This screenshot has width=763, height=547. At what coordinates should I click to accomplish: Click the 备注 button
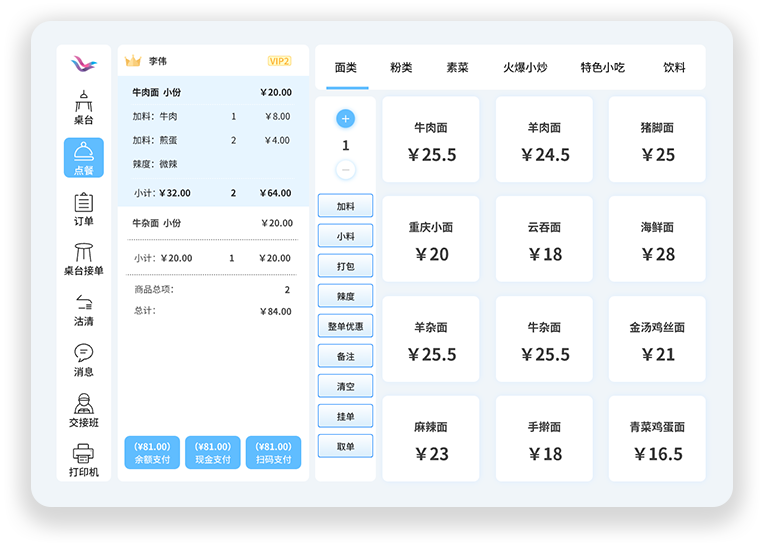tap(345, 356)
